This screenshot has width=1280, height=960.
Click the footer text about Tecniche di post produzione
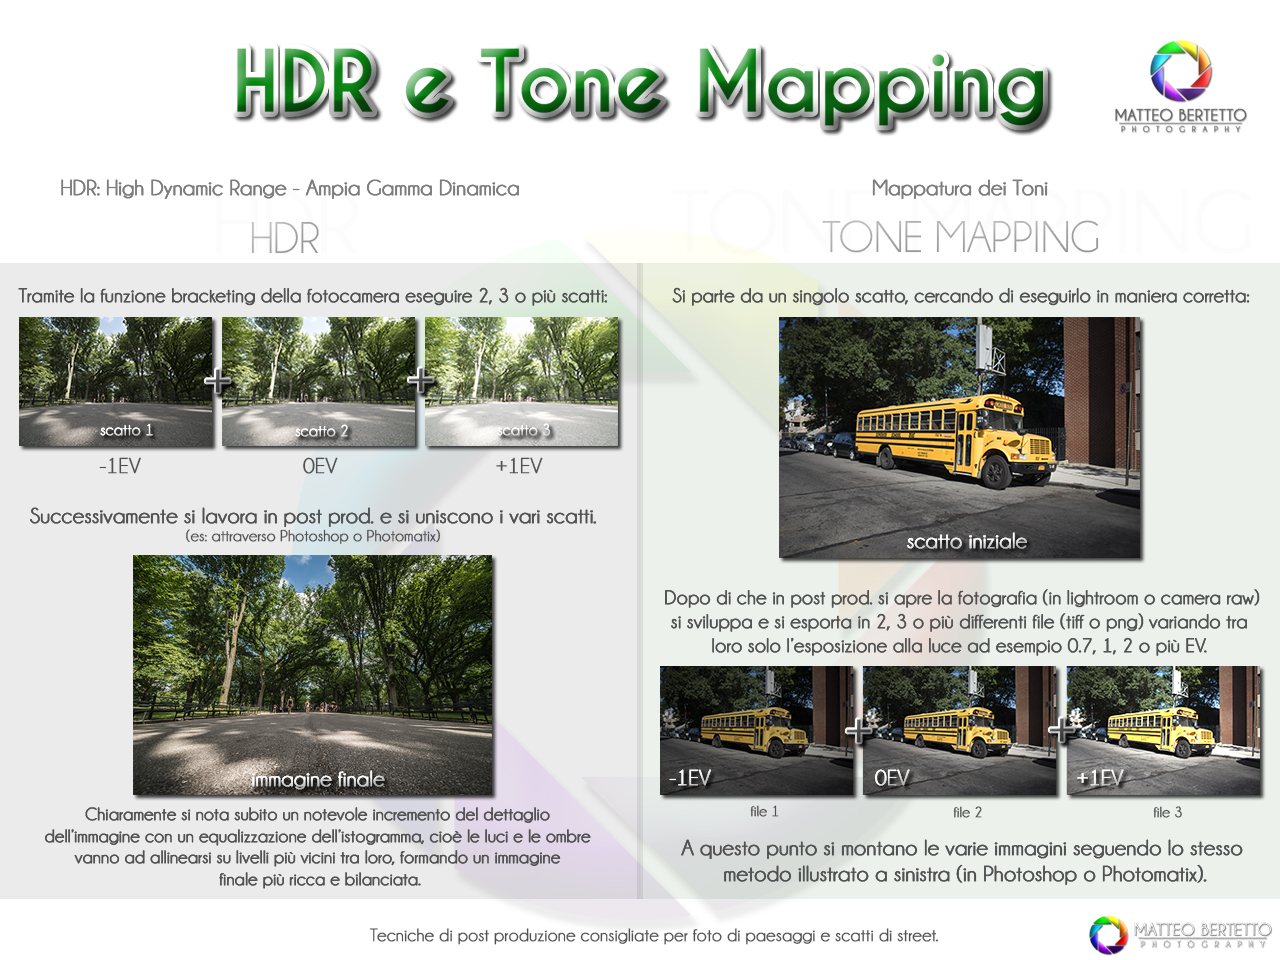[654, 936]
